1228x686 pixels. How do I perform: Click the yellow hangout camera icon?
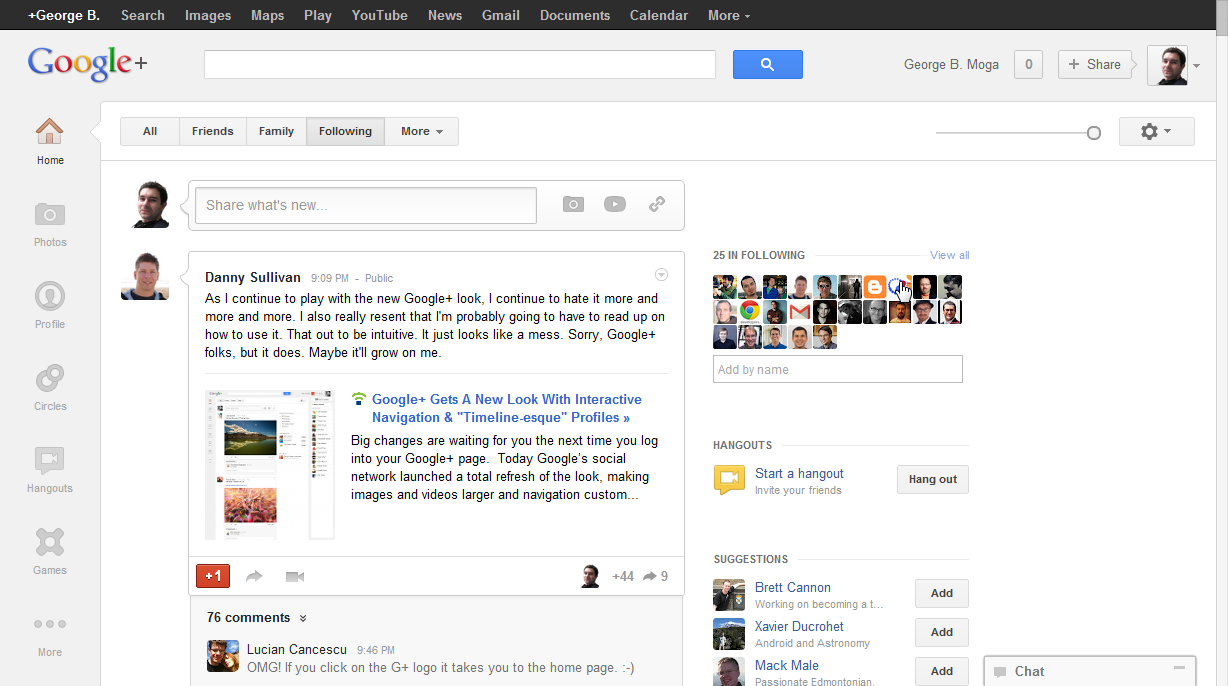tap(729, 480)
